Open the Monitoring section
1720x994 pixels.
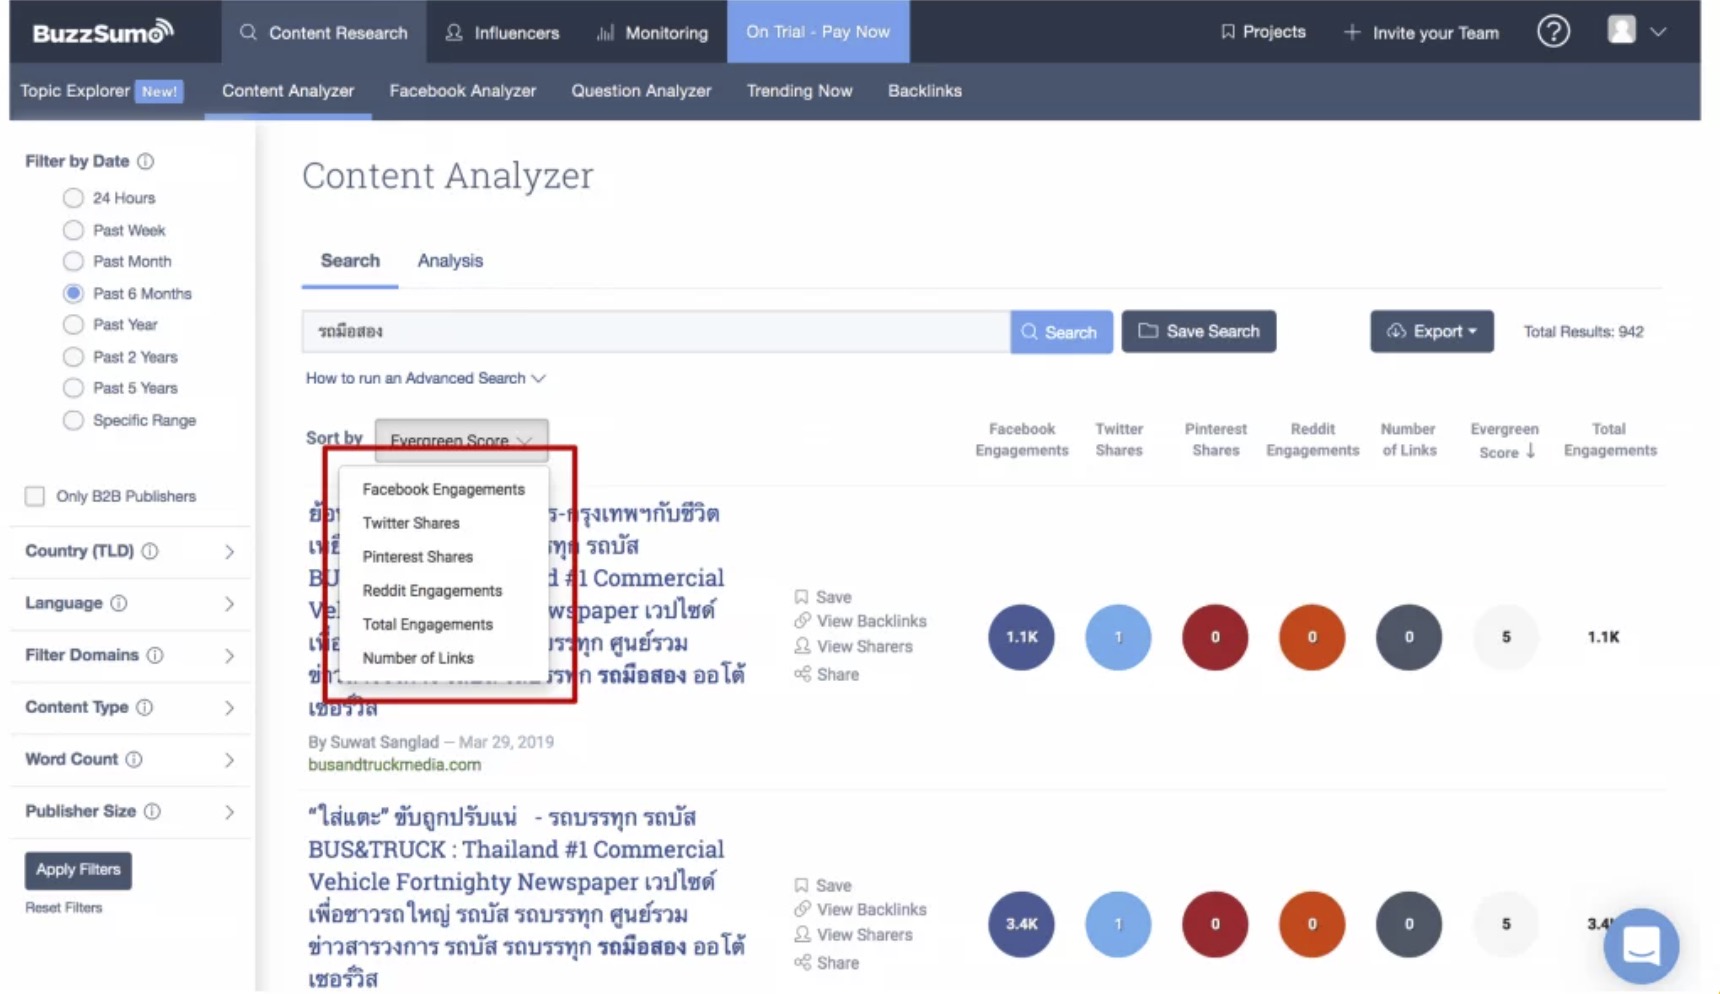(652, 32)
